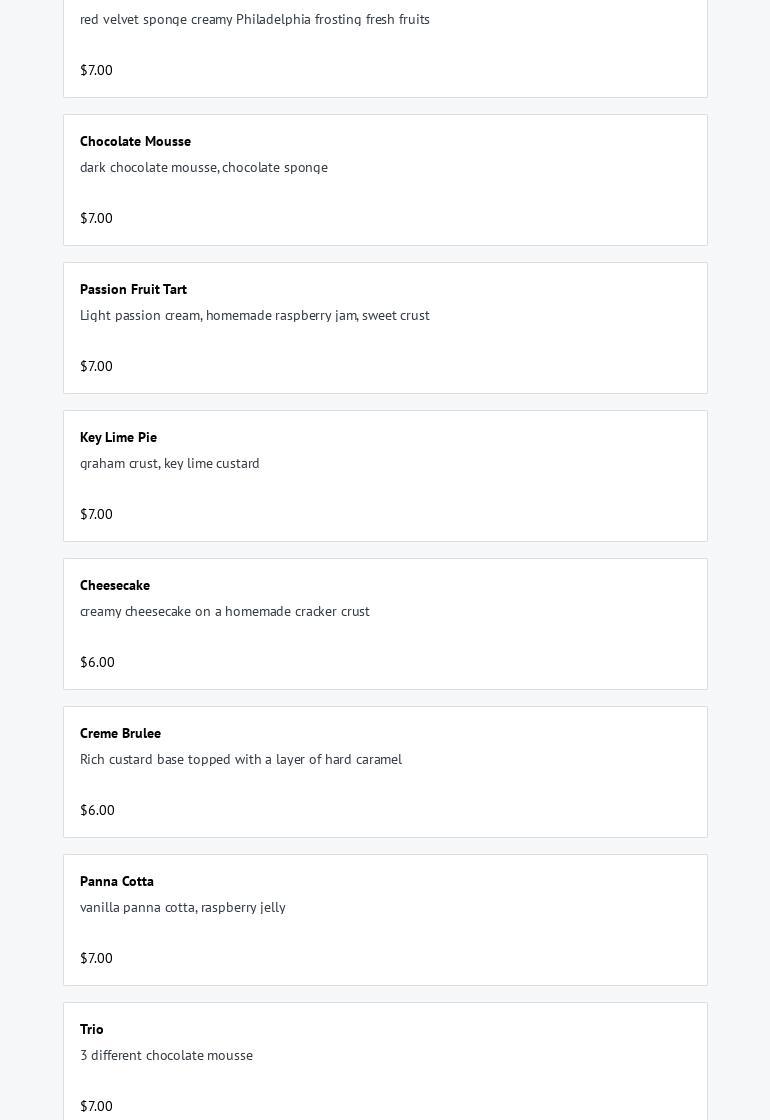The image size is (770, 1120).
Task: Click the Panna Cotta item name
Action: pyautogui.click(x=117, y=881)
